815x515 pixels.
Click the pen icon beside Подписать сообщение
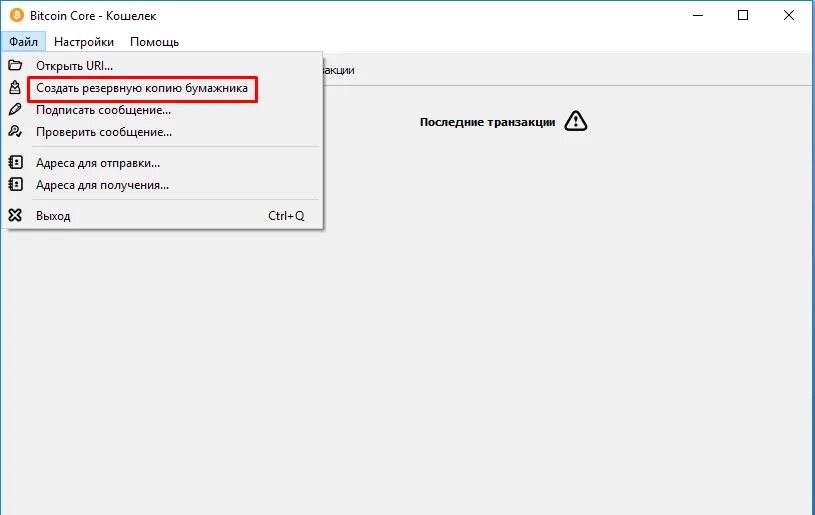(15, 109)
